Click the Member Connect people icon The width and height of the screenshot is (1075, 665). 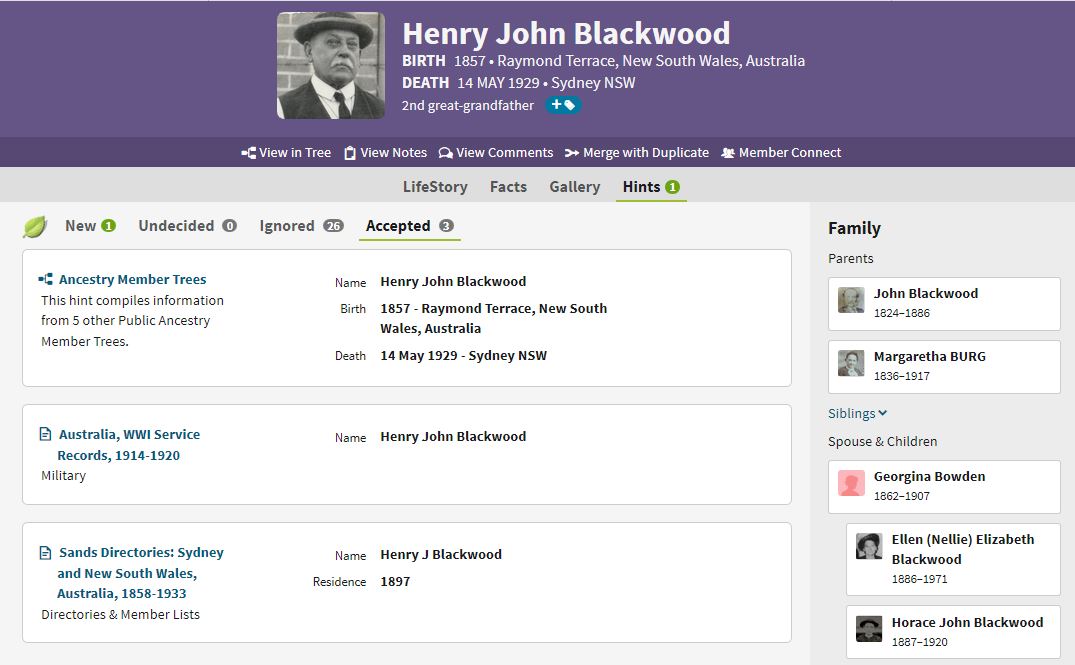727,153
